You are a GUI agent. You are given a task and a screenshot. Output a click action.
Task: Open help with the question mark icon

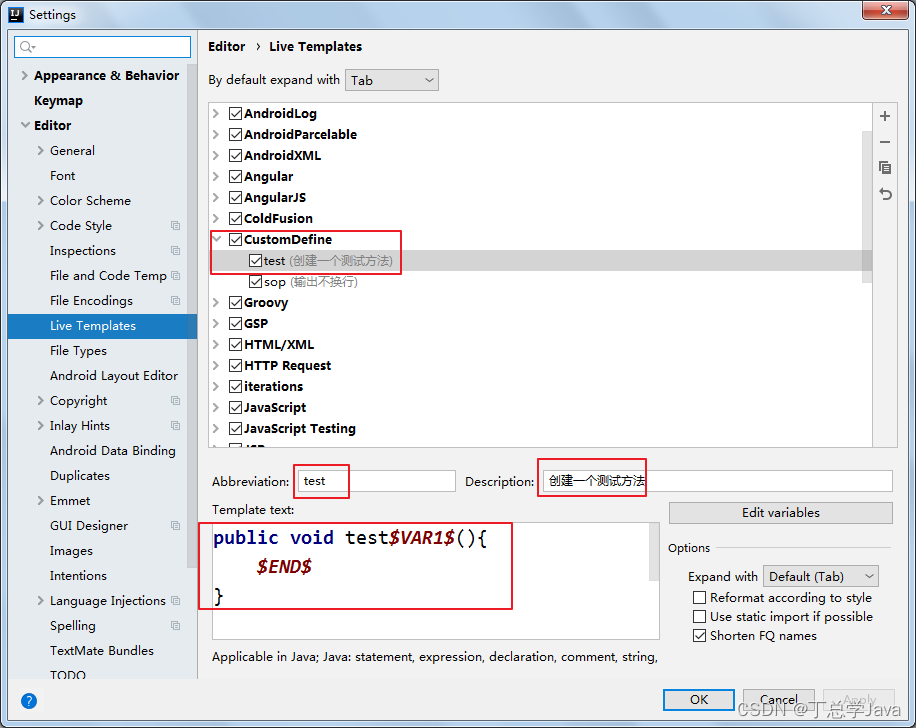[x=29, y=701]
